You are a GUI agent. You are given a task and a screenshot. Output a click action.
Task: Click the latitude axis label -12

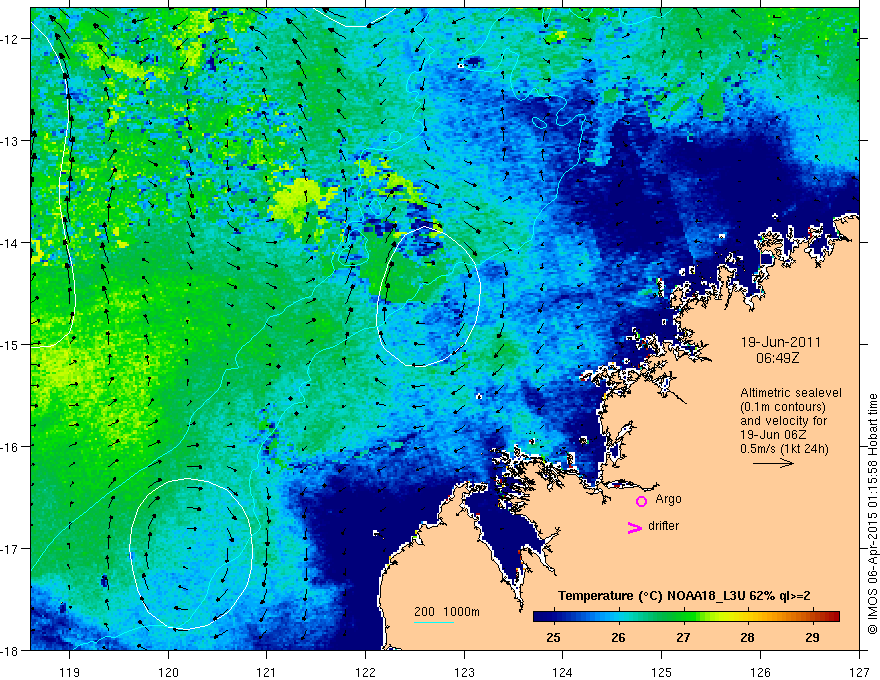coord(10,39)
